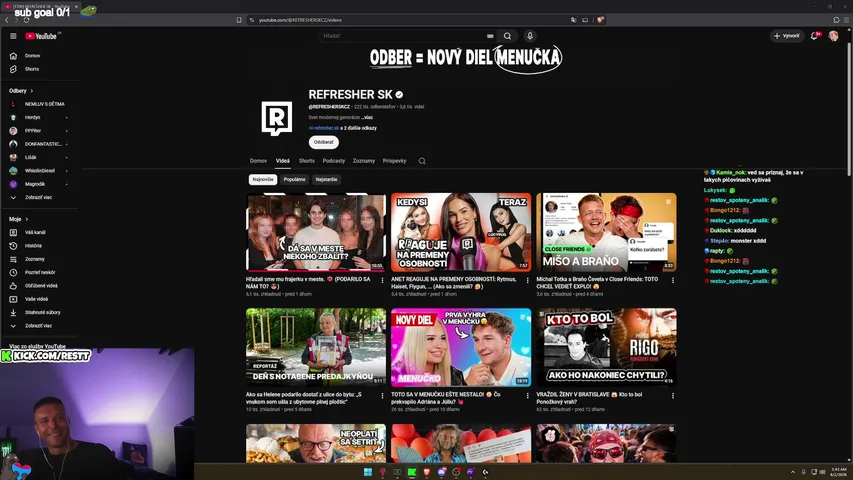Open Vaše videá in the sidebar
The height and width of the screenshot is (480, 853).
pyautogui.click(x=38, y=299)
